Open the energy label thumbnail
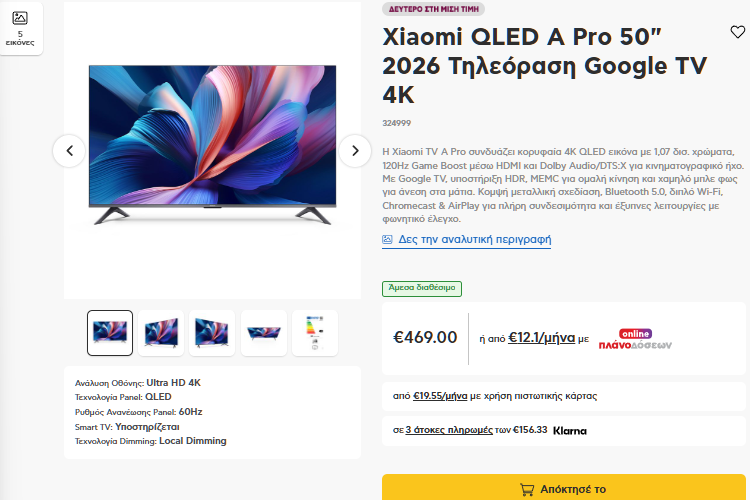The width and height of the screenshot is (750, 500). click(x=314, y=332)
